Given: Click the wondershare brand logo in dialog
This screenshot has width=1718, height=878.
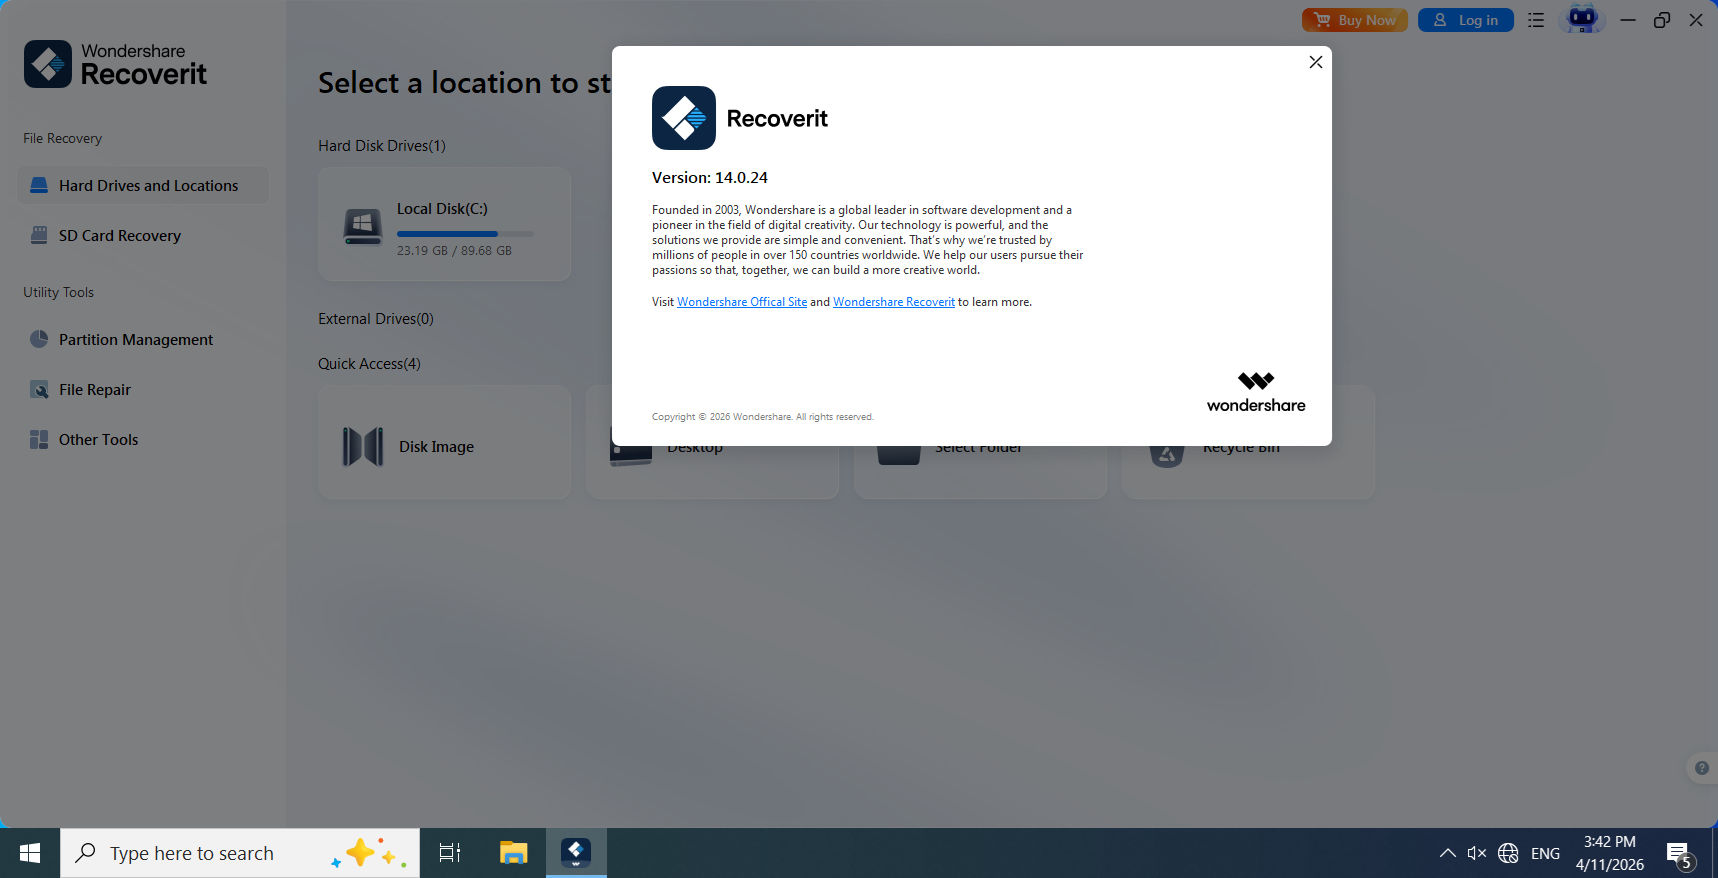Looking at the screenshot, I should point(1256,392).
